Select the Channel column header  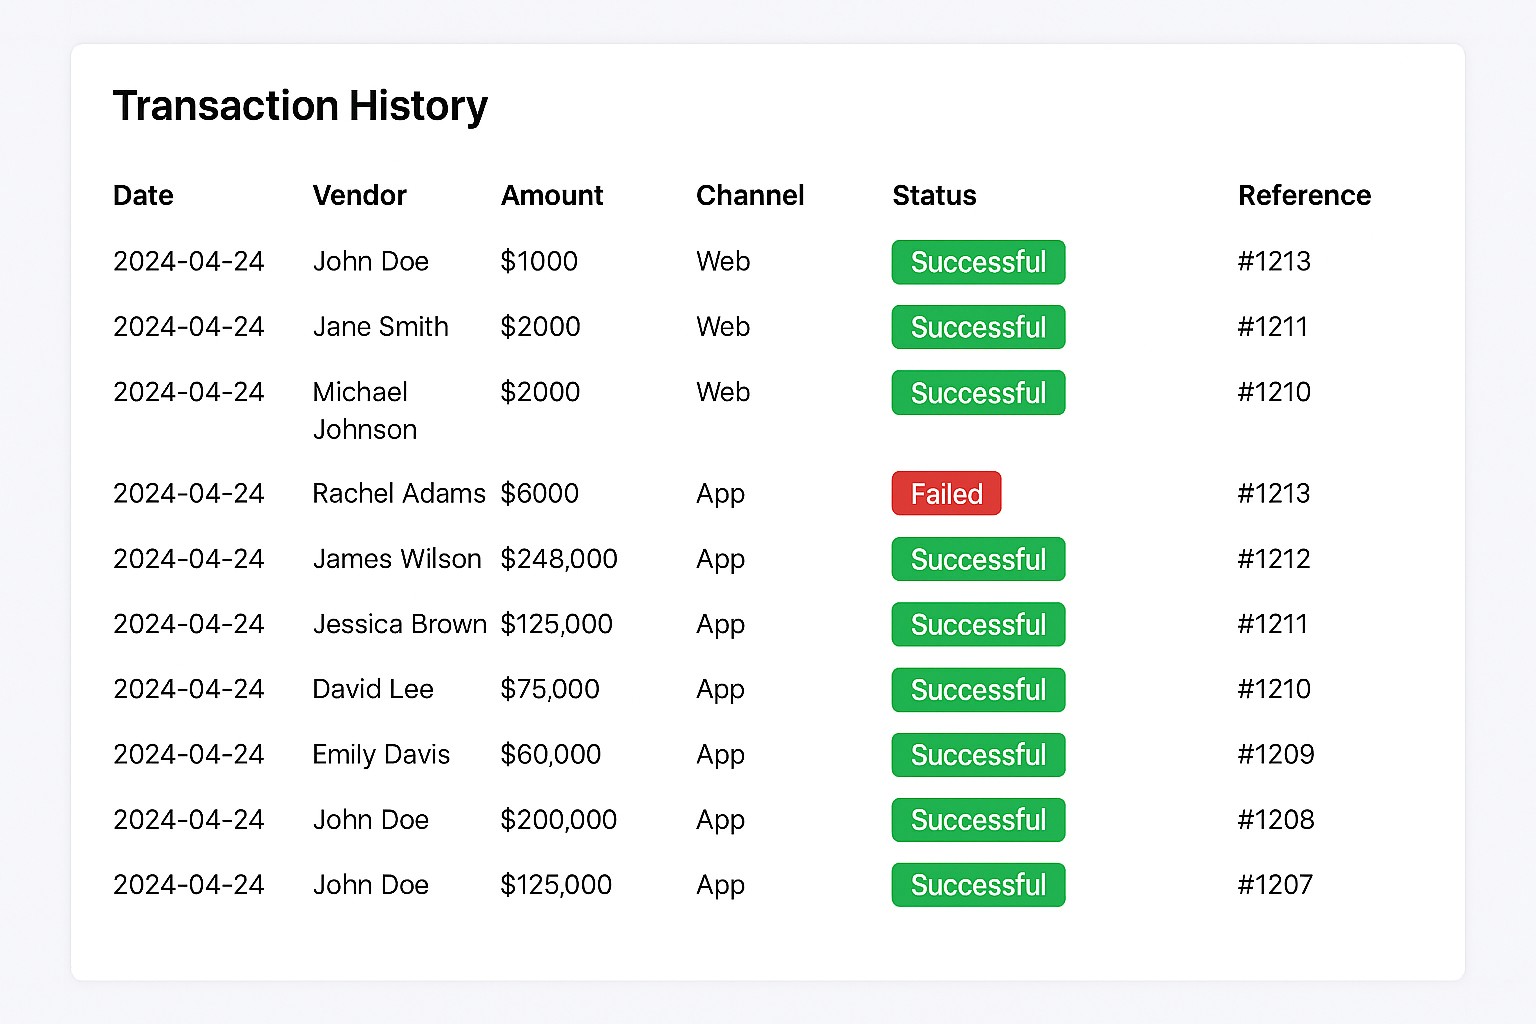click(x=750, y=196)
